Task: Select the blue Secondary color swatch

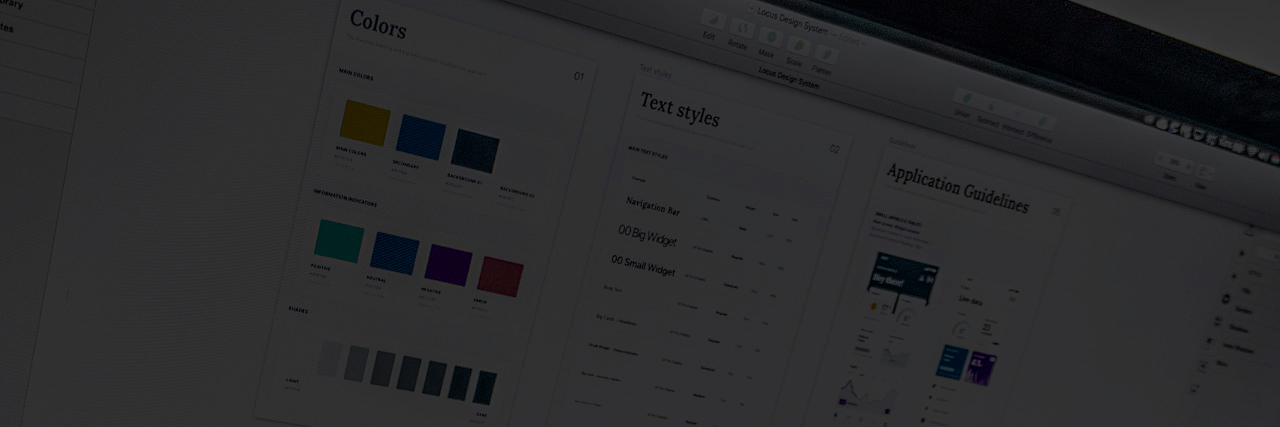Action: pyautogui.click(x=421, y=137)
